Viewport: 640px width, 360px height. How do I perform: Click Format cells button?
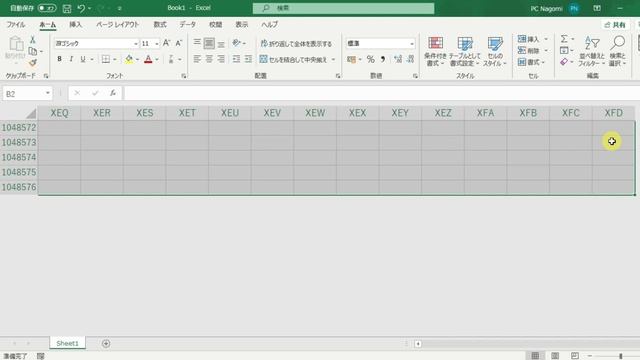[x=531, y=62]
